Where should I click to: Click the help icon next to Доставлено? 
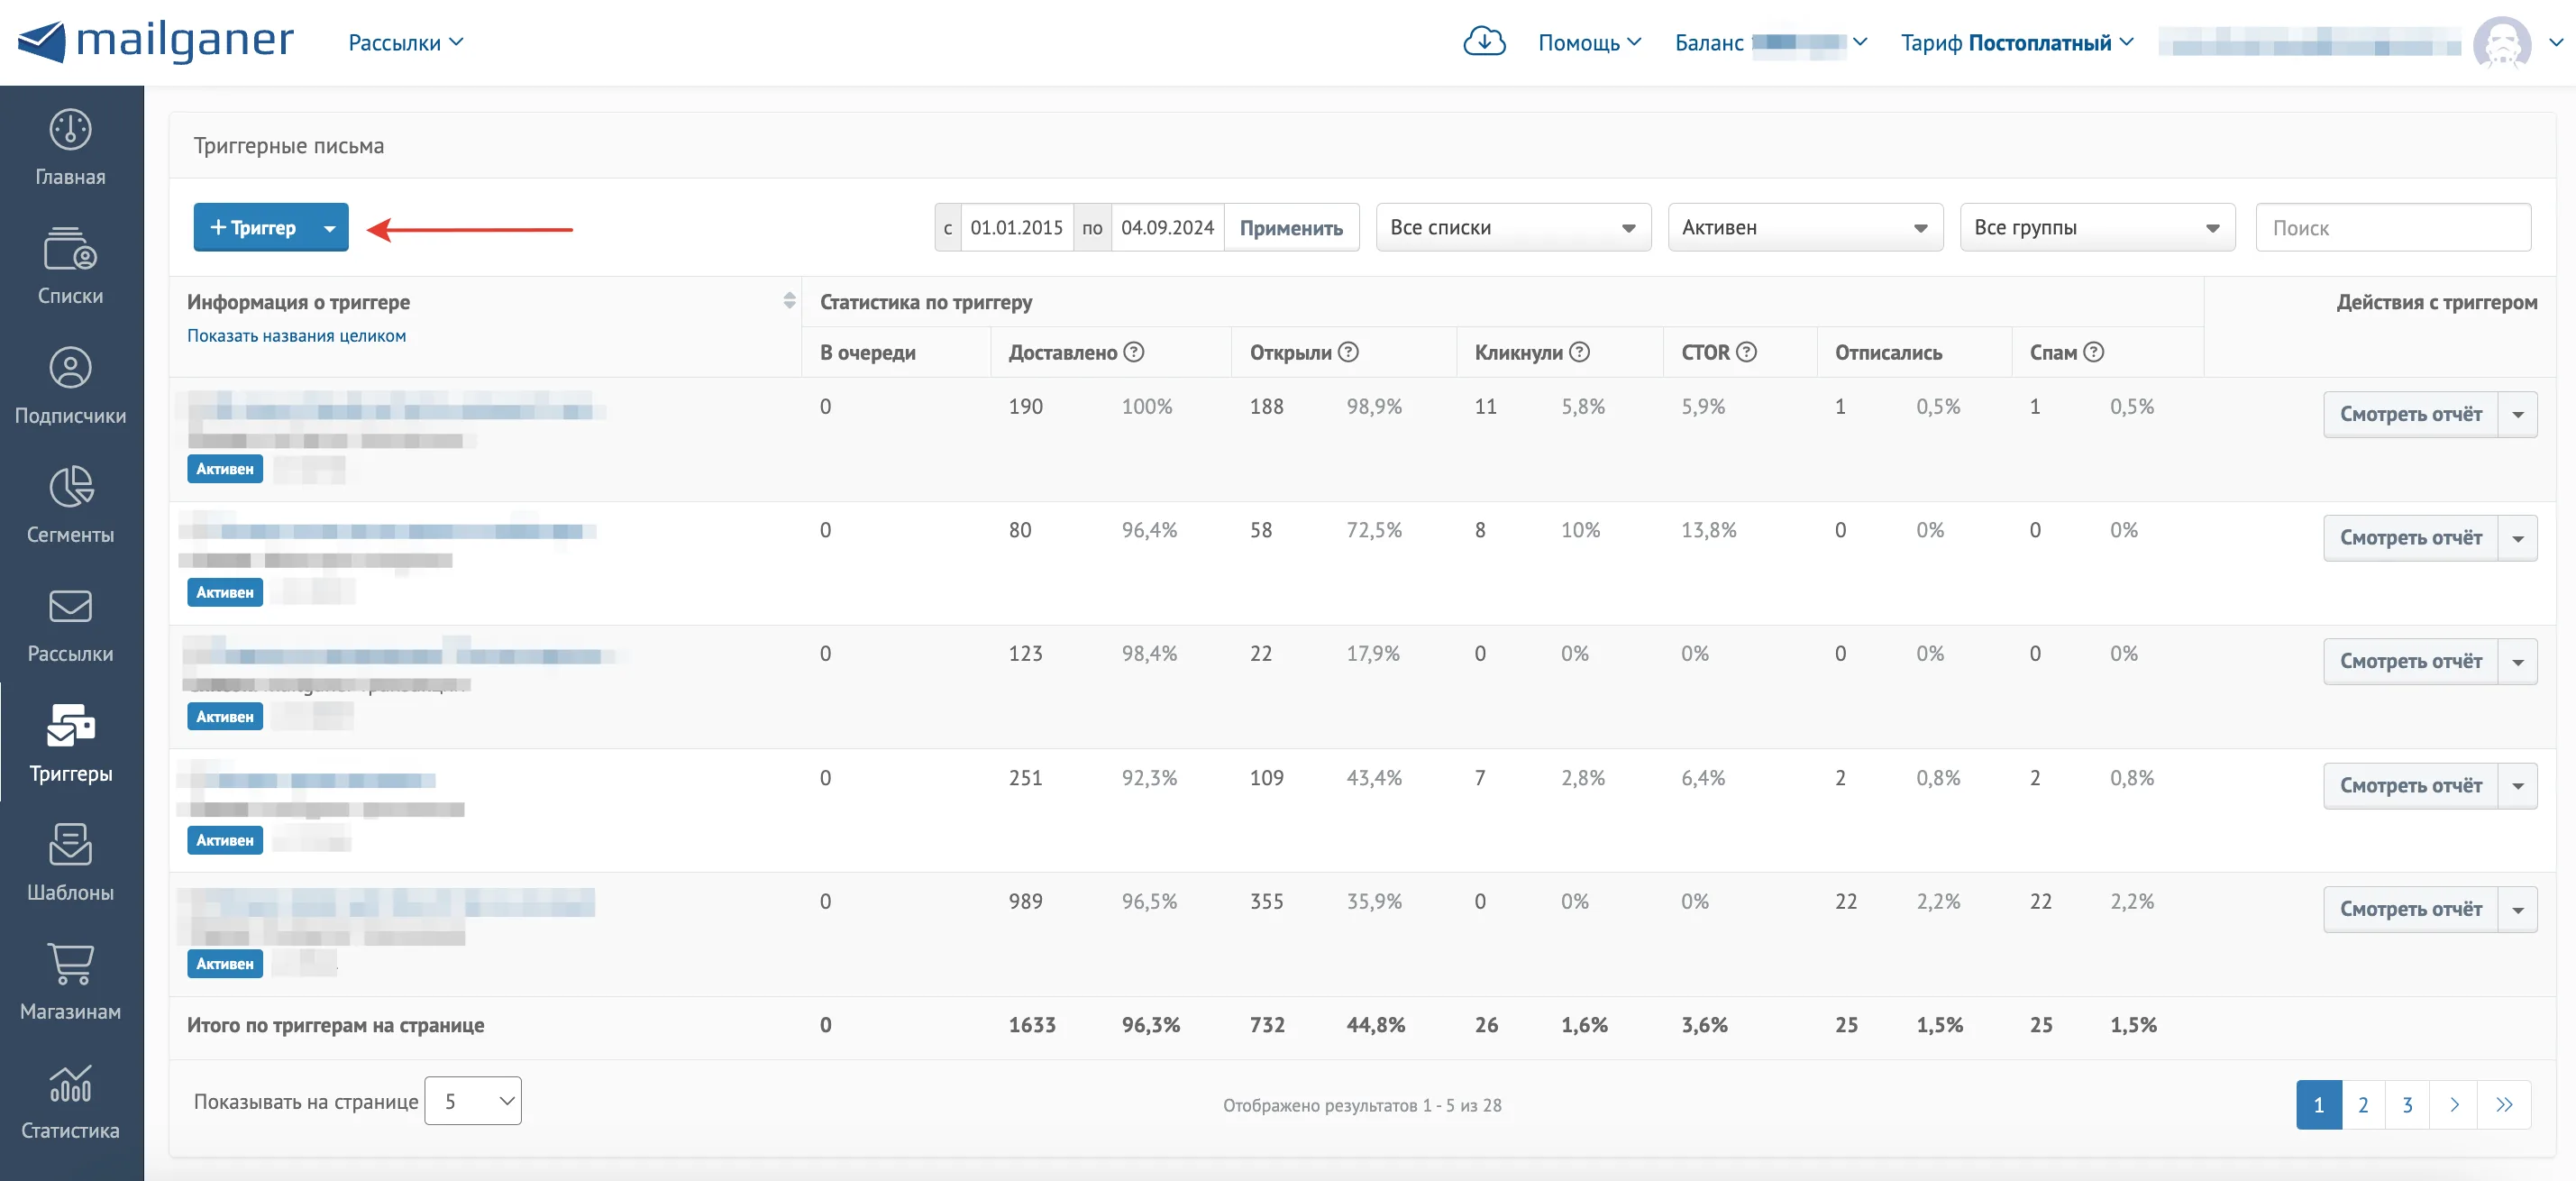[1133, 352]
